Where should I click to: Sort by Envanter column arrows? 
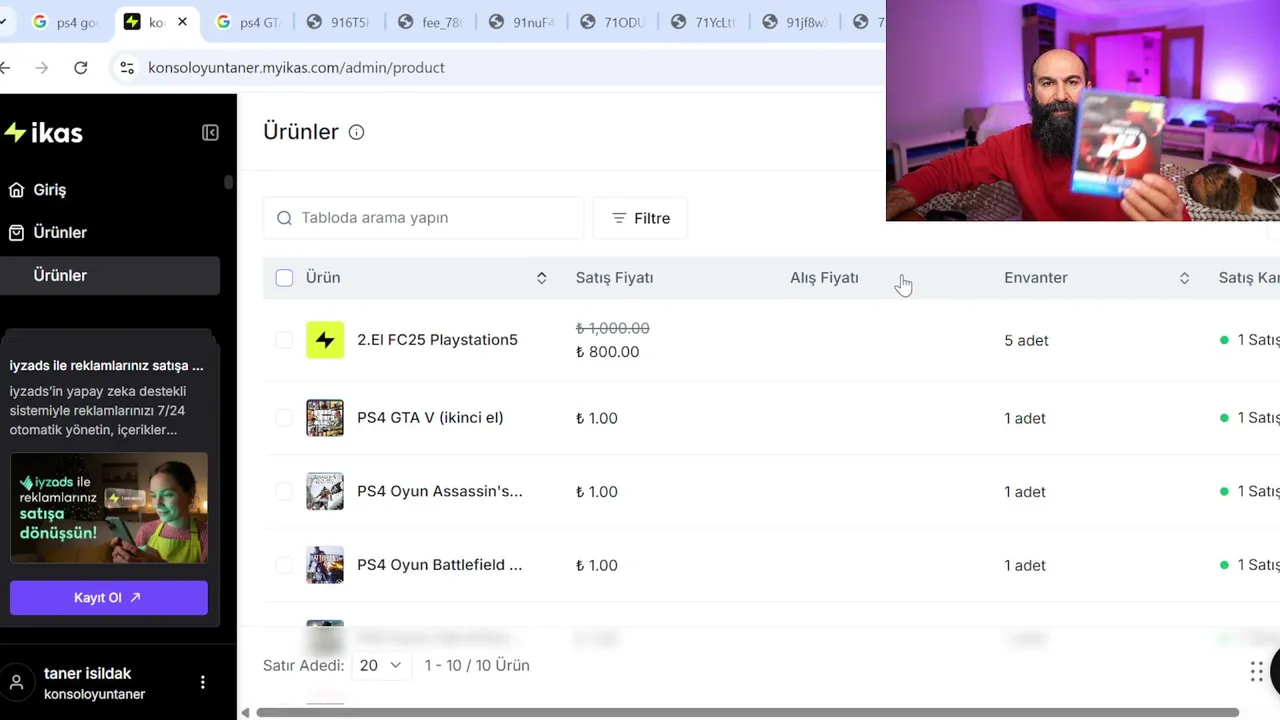click(x=1184, y=278)
